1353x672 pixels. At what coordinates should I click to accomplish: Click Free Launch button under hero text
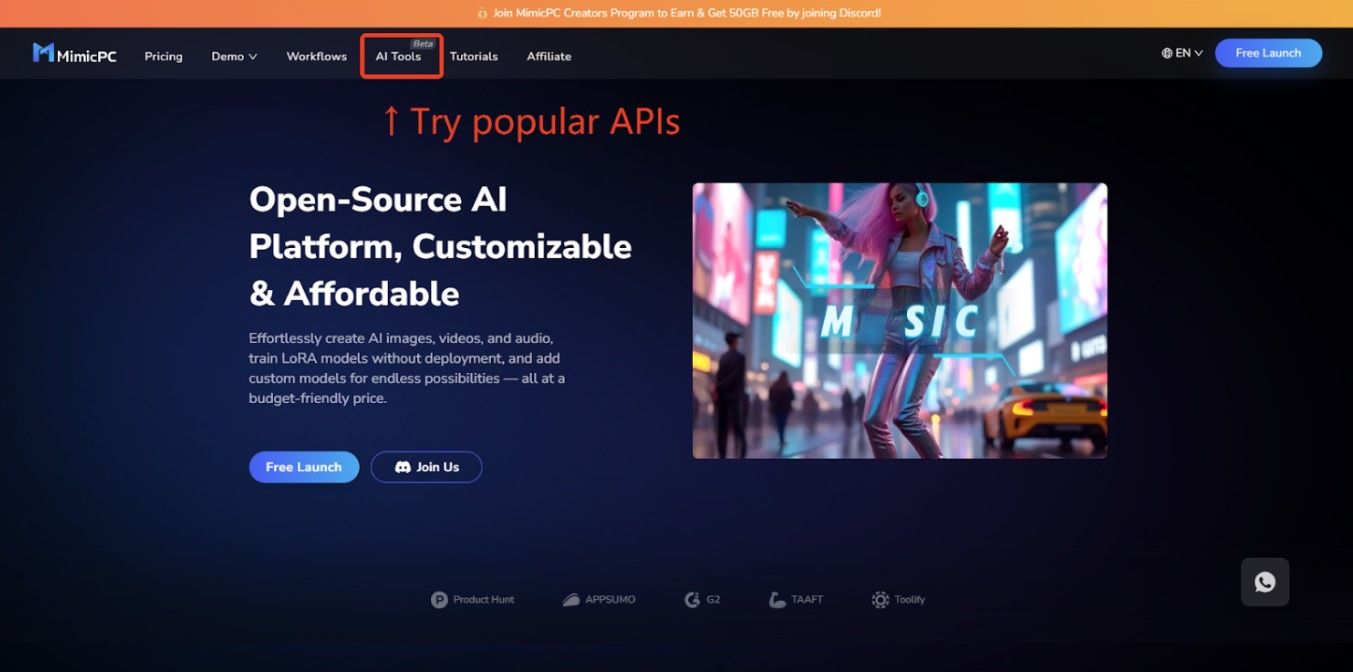(x=304, y=467)
